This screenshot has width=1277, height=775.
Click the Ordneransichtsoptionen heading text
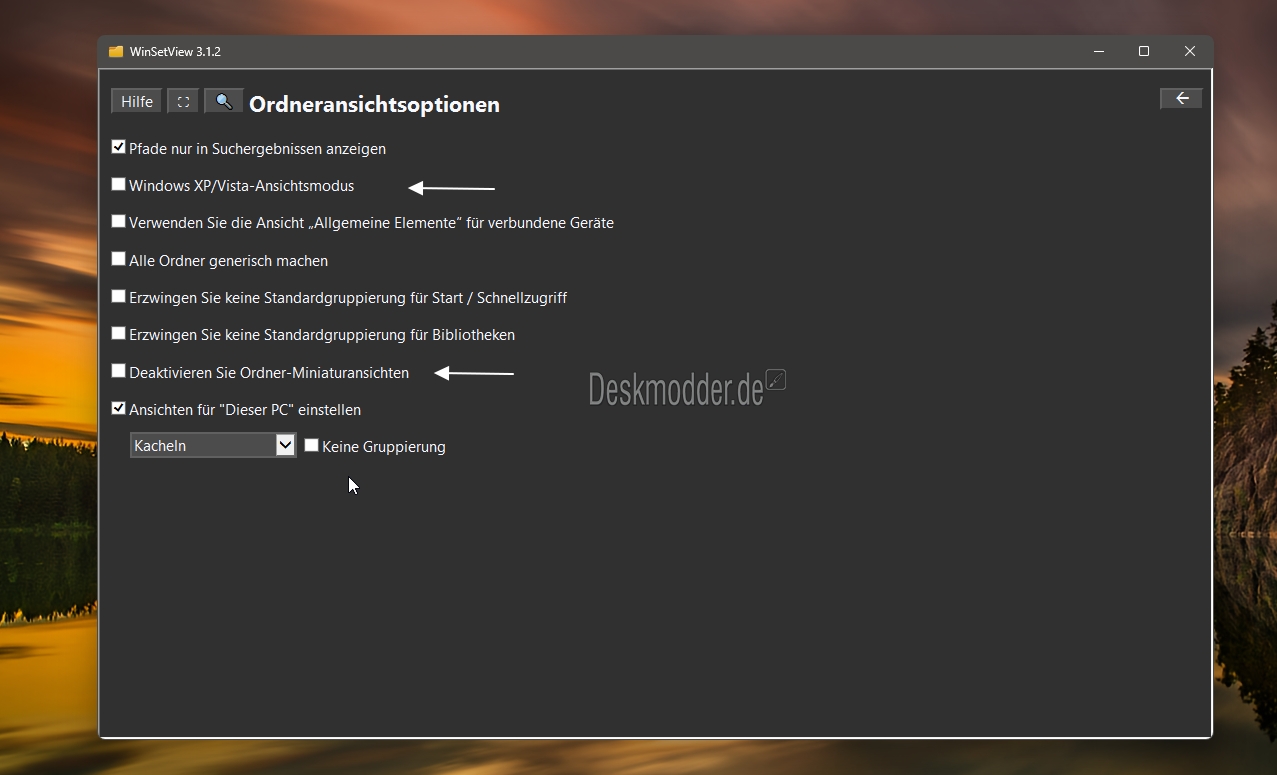(374, 104)
